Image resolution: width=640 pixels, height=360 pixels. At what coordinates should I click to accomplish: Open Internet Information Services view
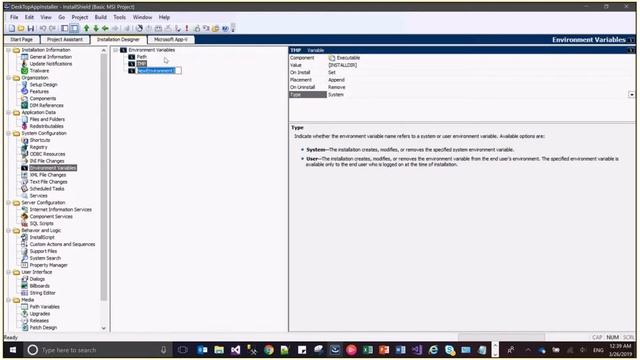(x=60, y=209)
